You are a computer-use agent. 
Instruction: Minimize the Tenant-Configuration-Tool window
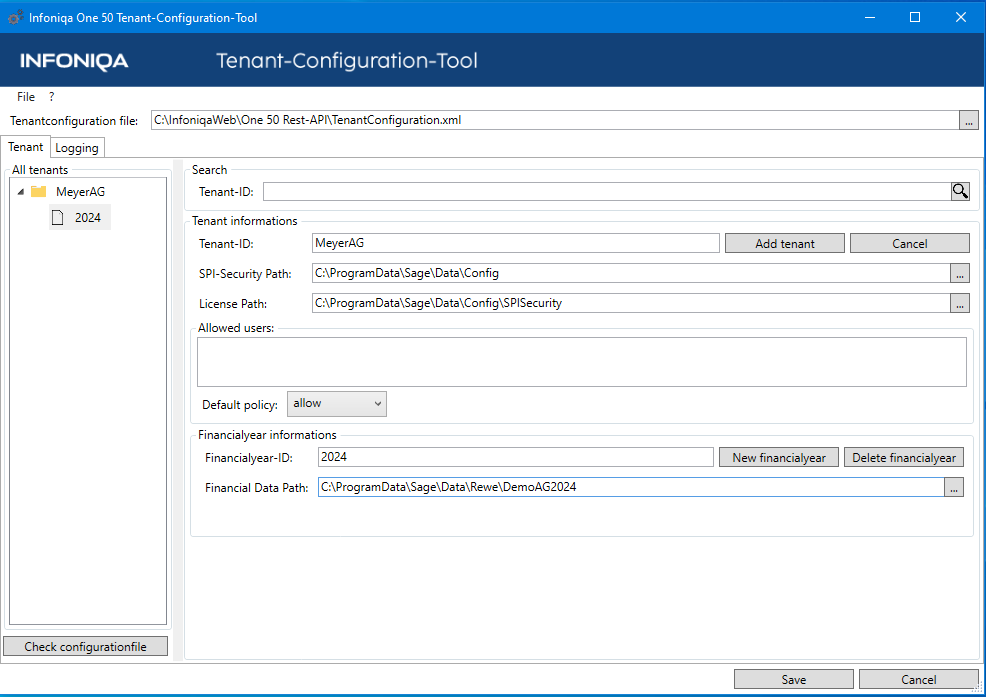point(870,17)
